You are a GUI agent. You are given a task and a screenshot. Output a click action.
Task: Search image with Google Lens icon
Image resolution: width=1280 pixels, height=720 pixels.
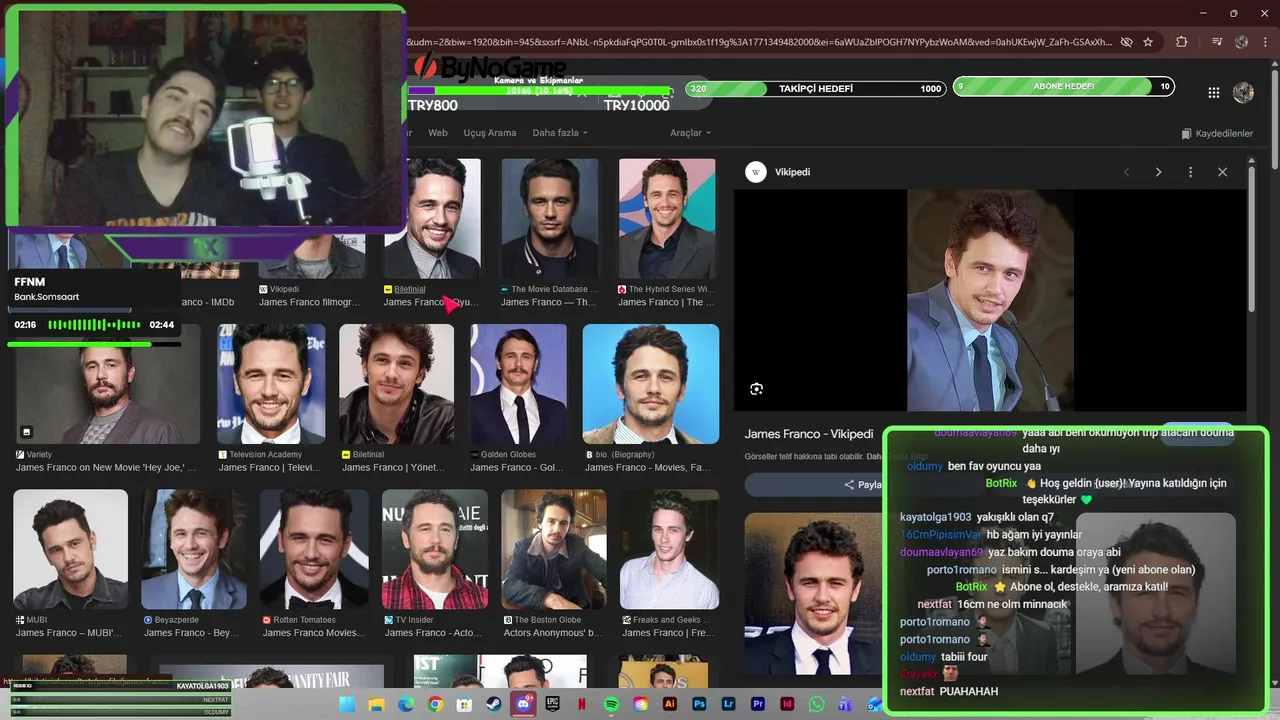click(756, 389)
